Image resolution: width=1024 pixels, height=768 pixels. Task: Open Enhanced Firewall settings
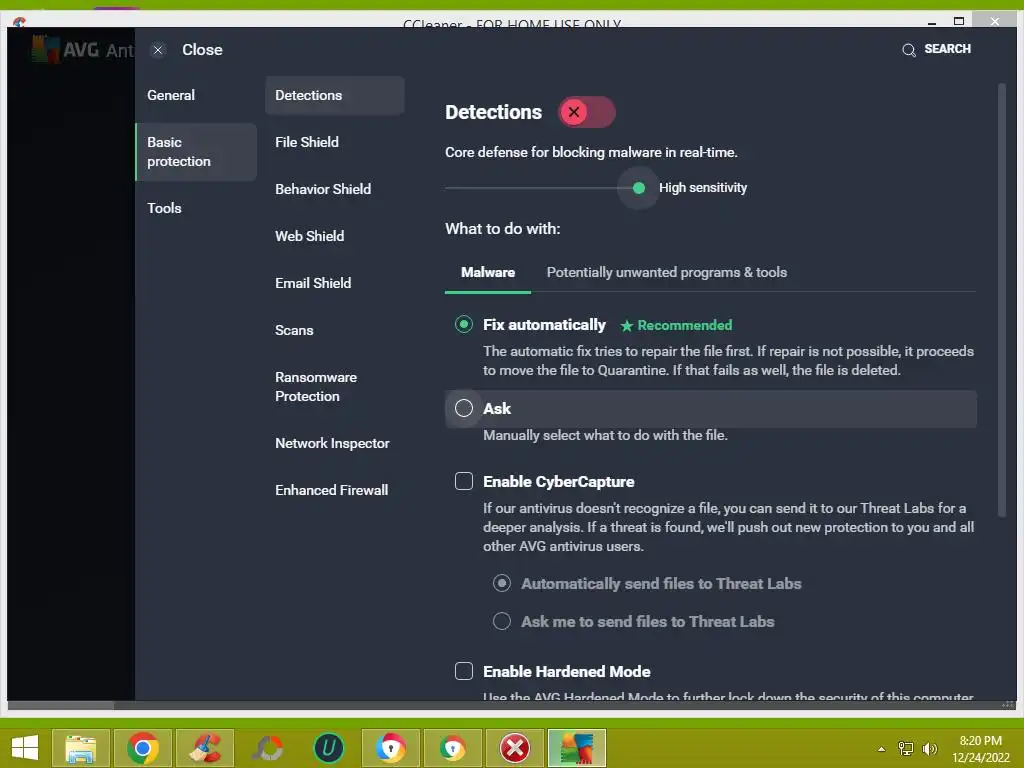click(334, 490)
